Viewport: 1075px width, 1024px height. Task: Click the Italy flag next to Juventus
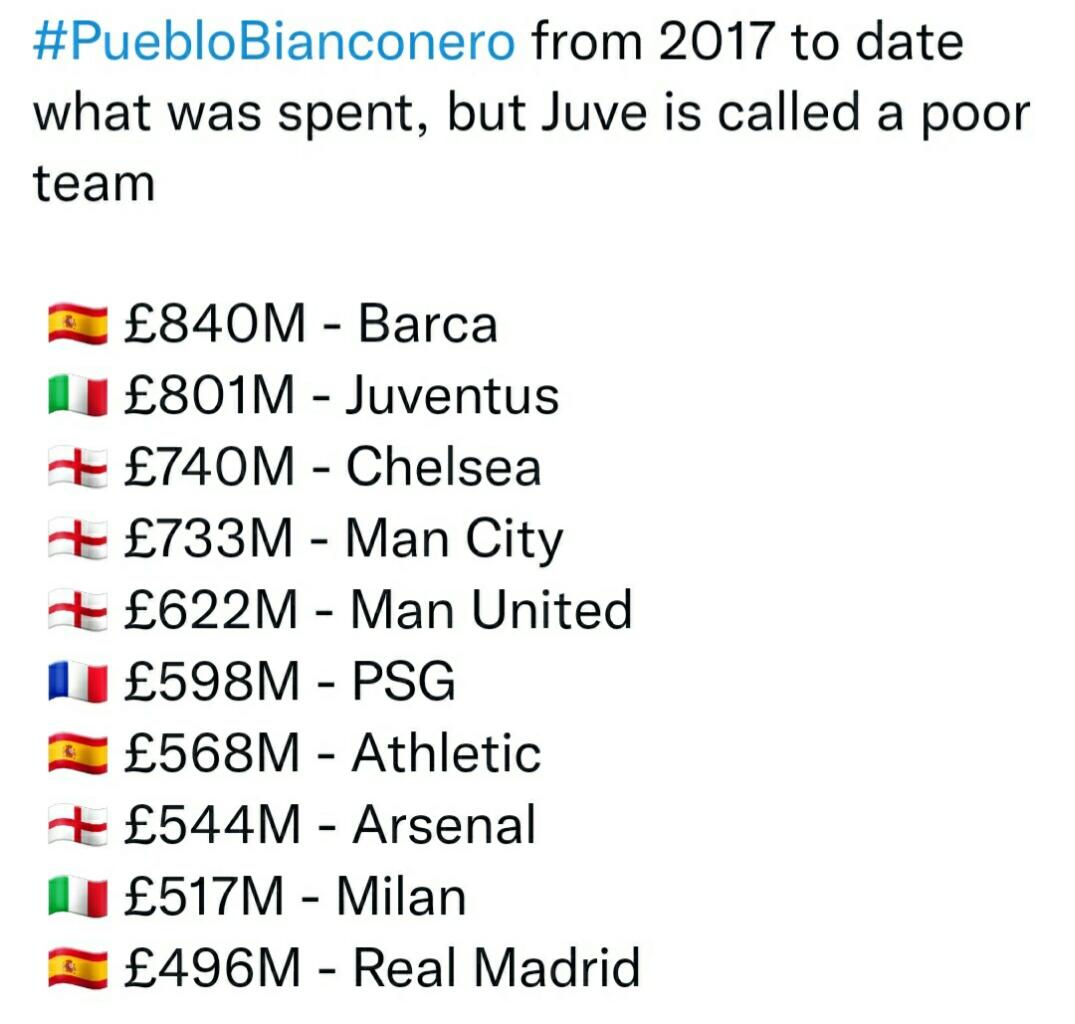77,397
